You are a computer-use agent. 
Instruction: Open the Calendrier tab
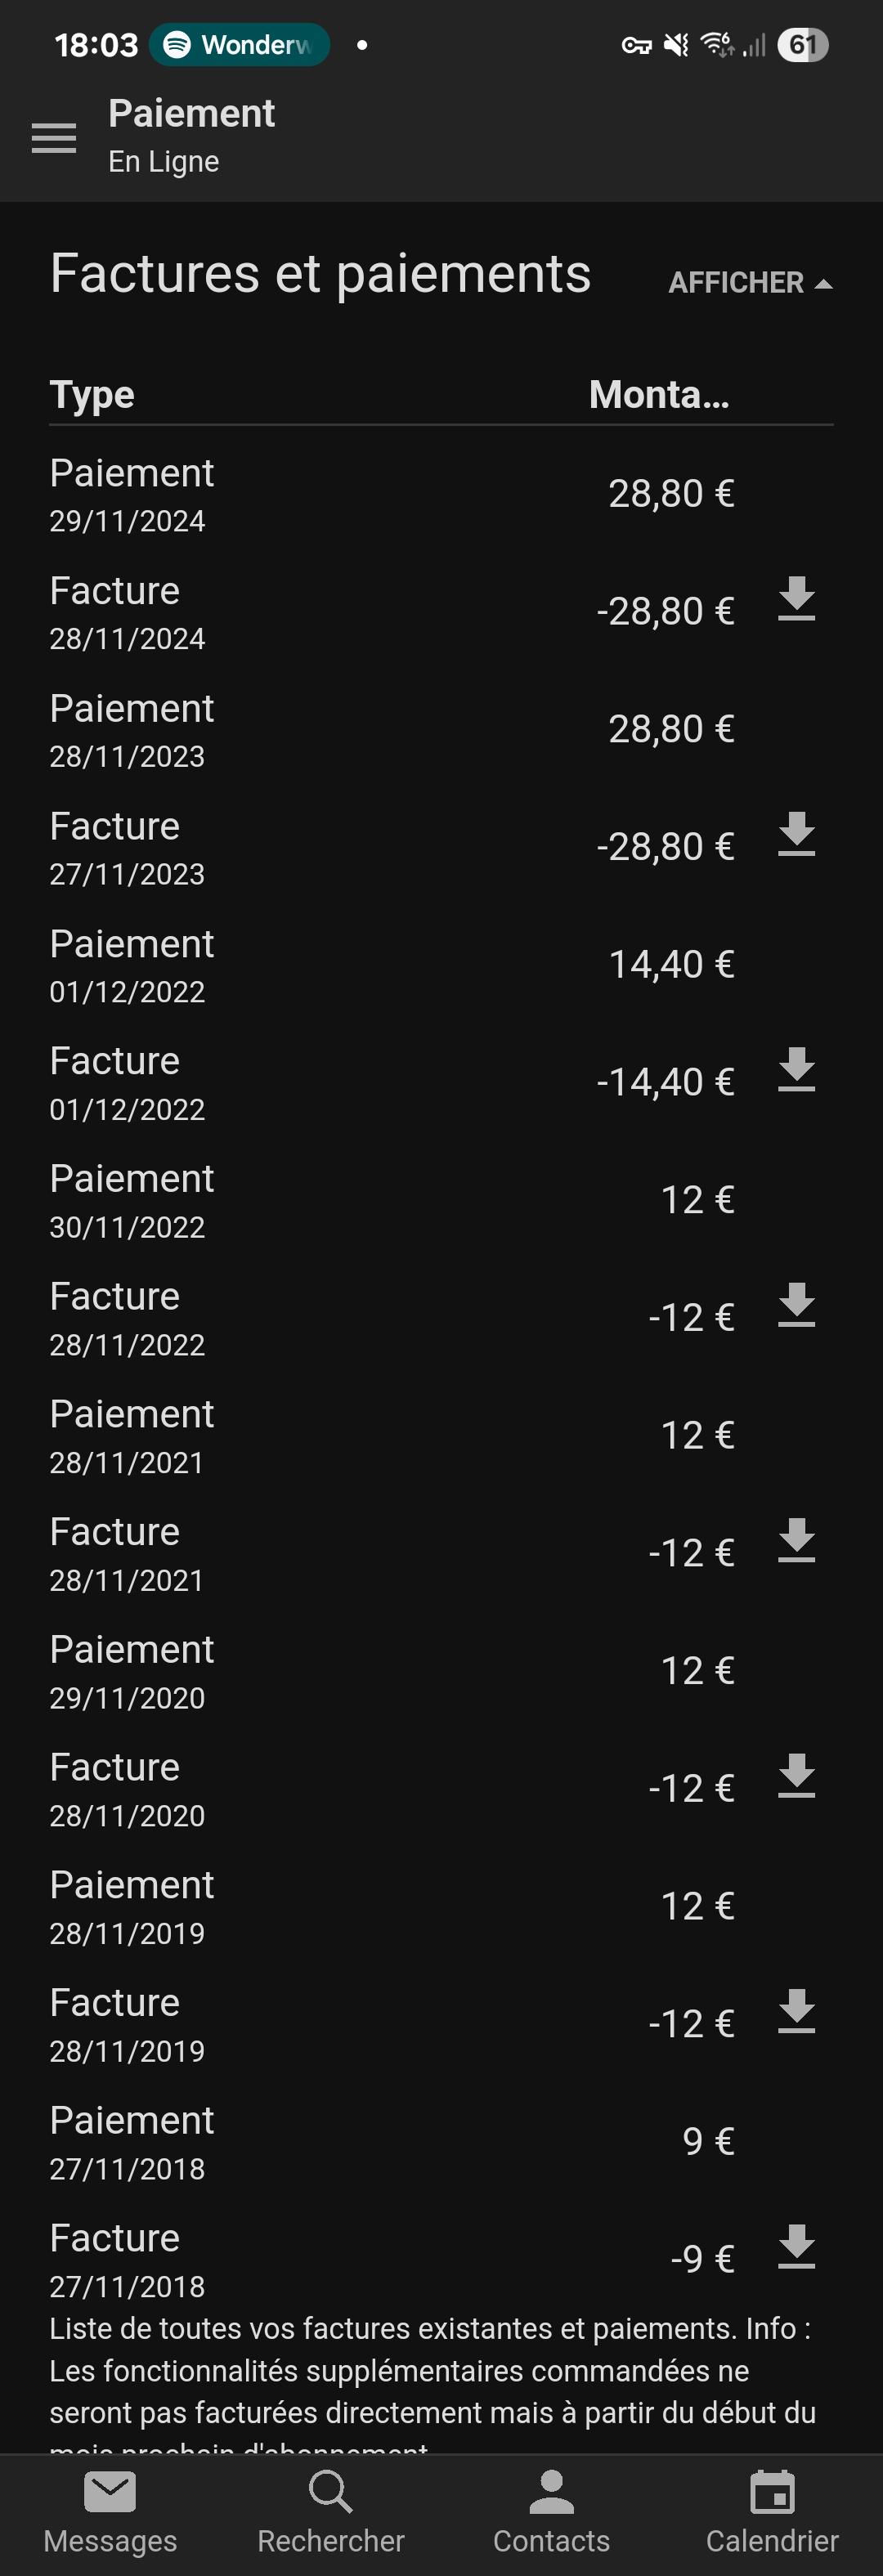(772, 2514)
